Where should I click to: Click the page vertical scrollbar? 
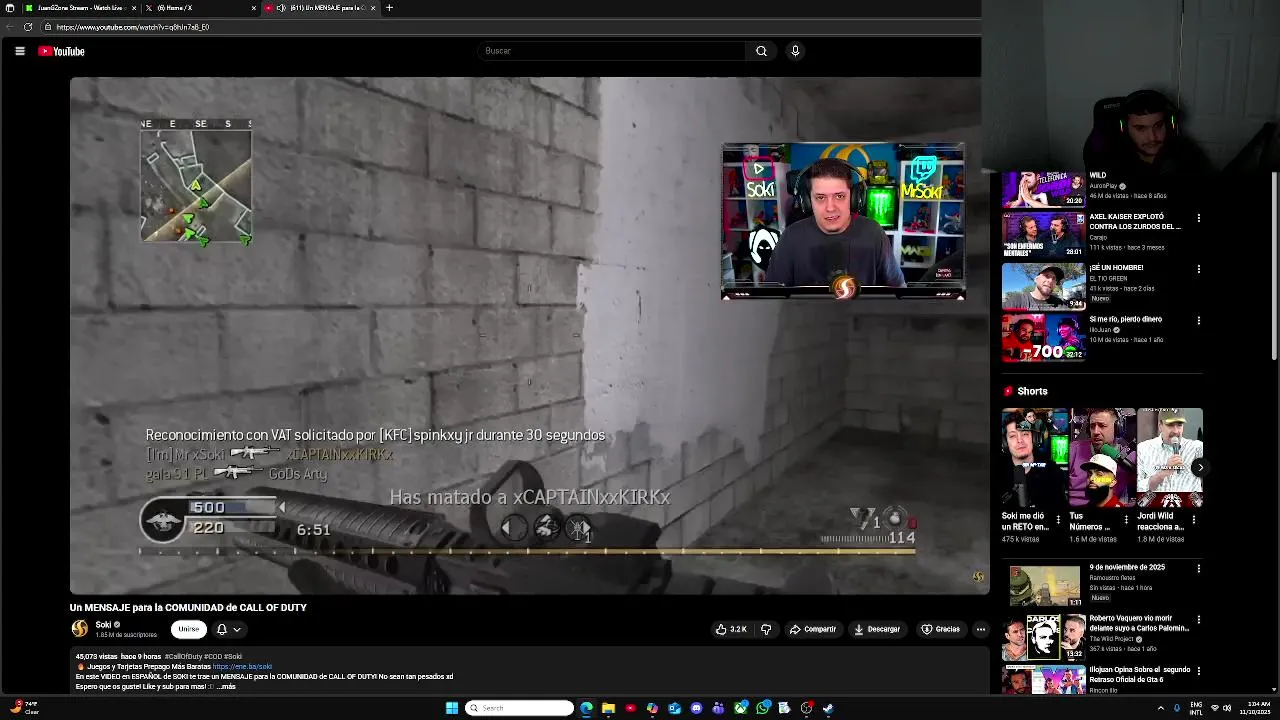[1274, 265]
